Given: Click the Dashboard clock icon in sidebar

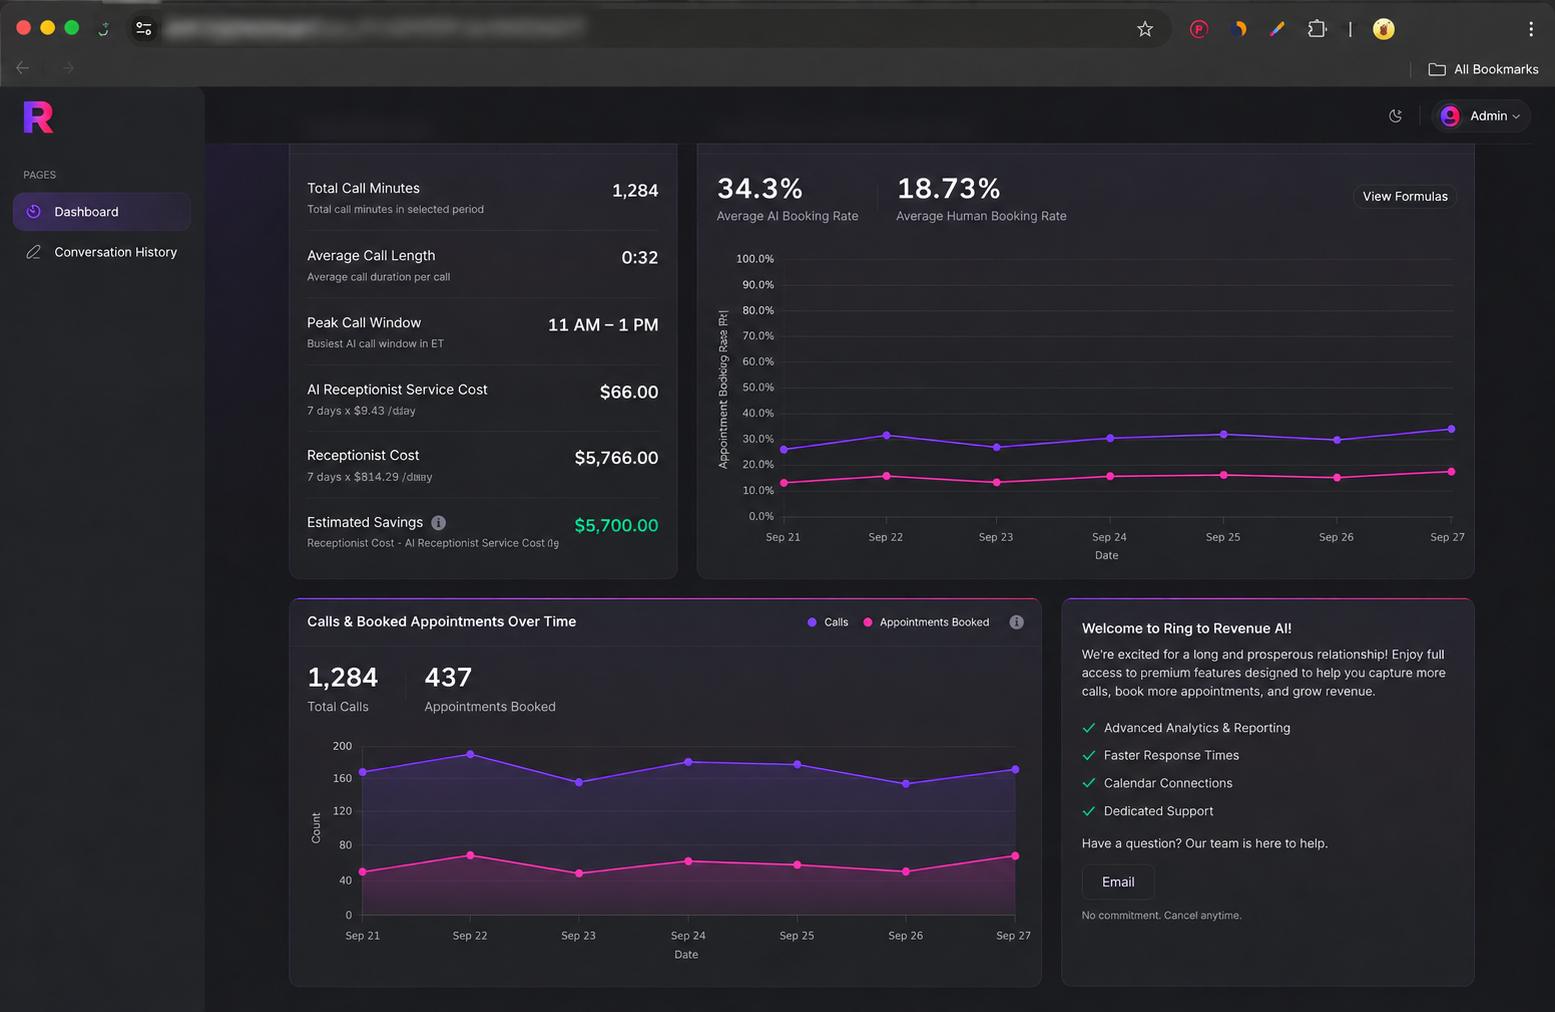Looking at the screenshot, I should point(33,212).
